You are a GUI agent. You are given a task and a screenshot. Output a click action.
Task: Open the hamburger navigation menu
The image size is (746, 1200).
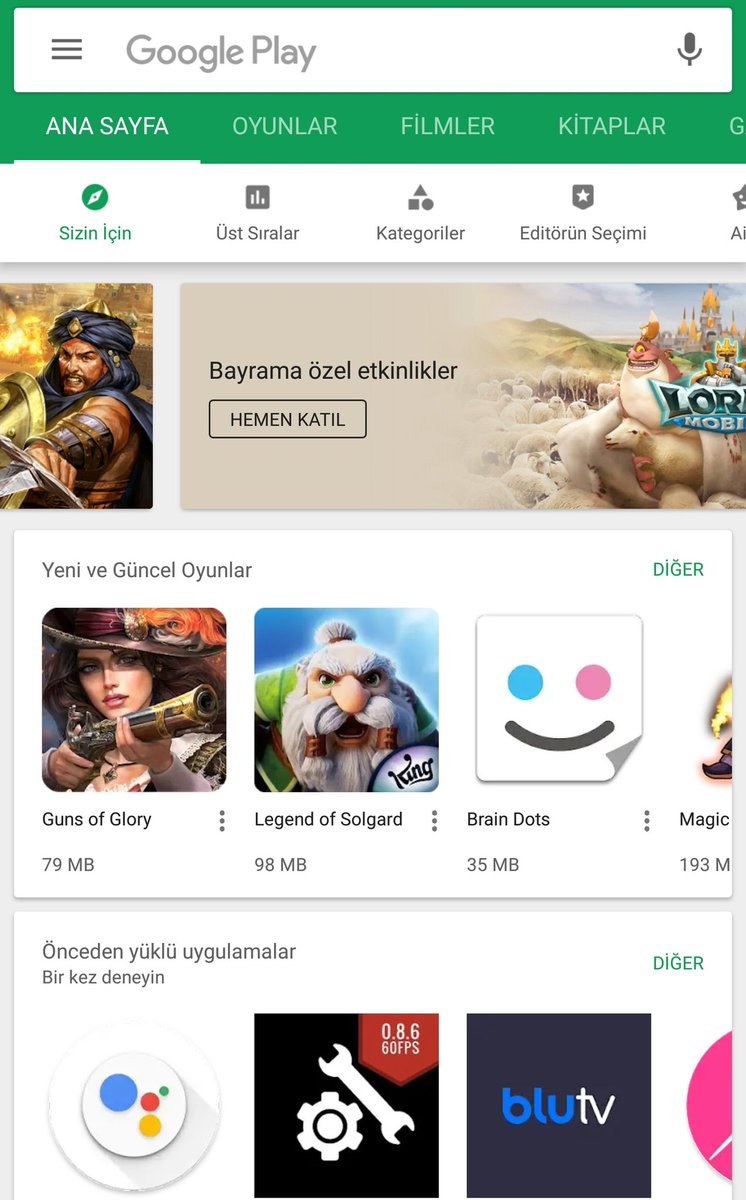pos(67,49)
